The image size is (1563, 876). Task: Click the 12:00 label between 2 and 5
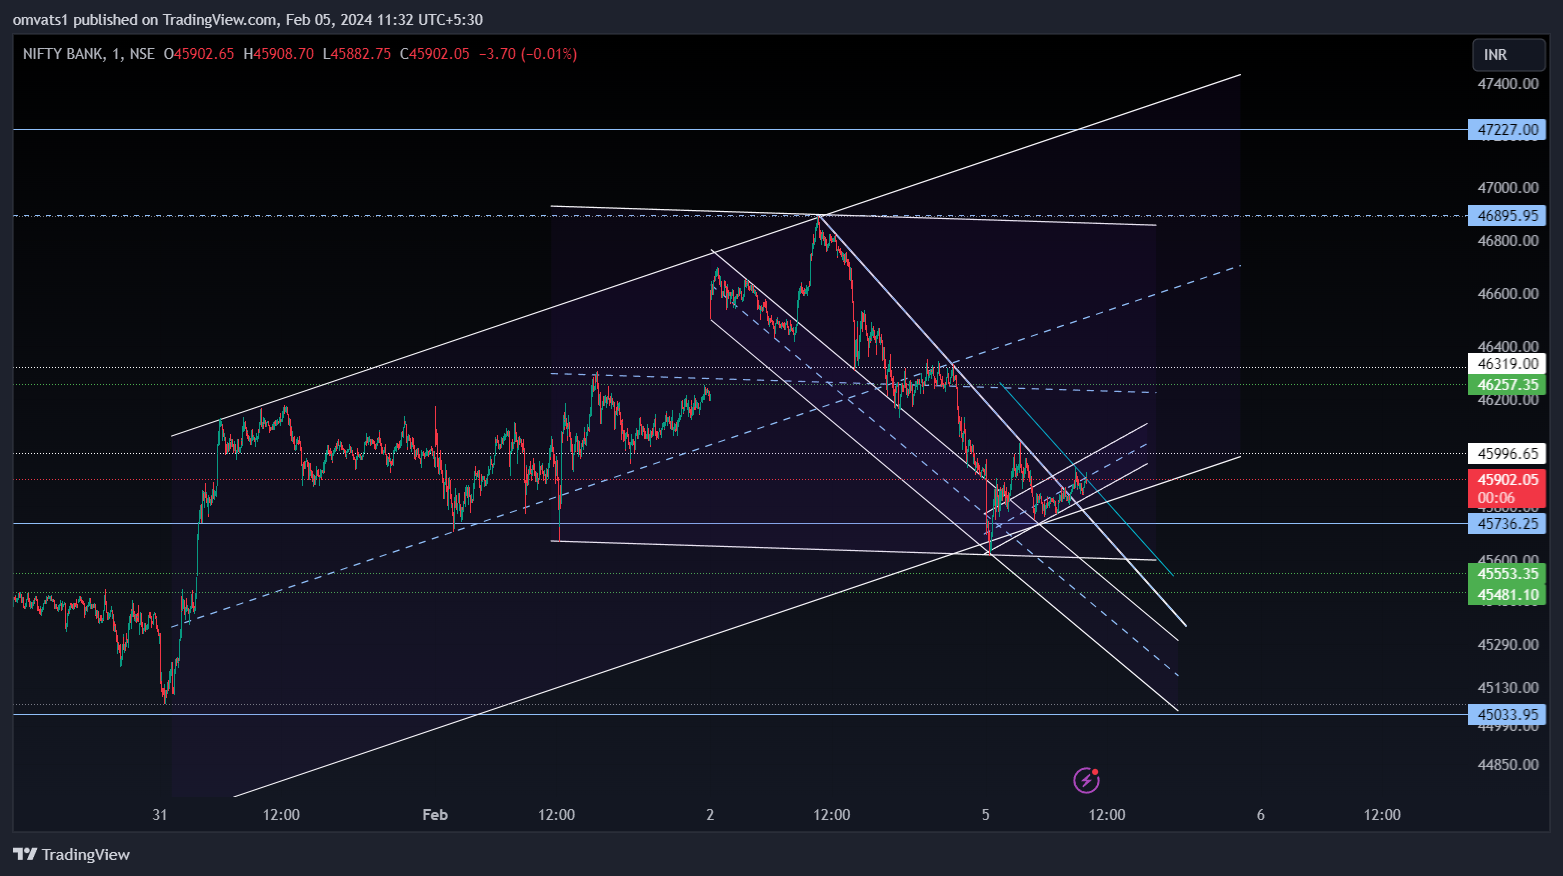[831, 815]
